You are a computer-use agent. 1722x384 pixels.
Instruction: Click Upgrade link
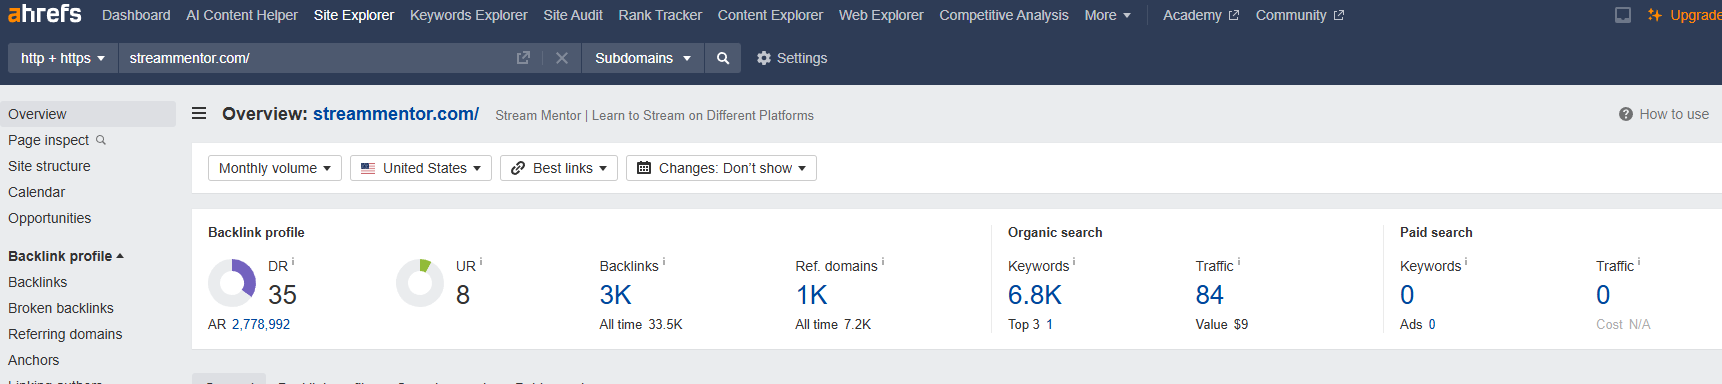pyautogui.click(x=1695, y=15)
